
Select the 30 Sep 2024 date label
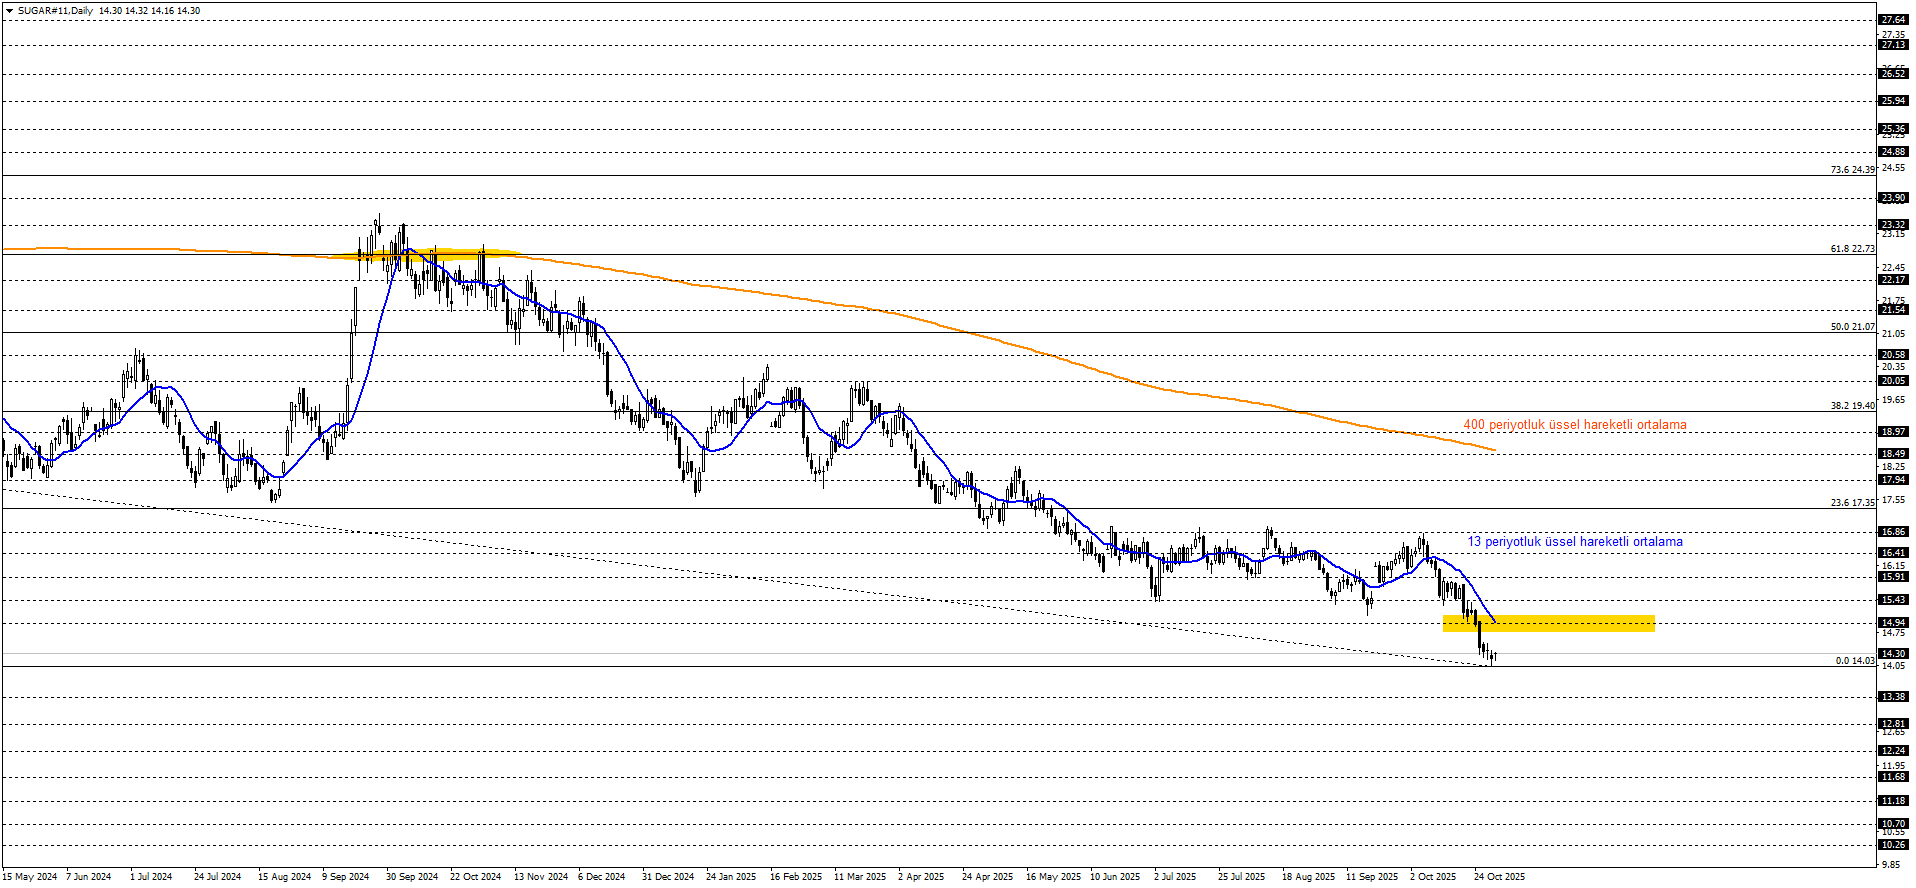point(412,877)
